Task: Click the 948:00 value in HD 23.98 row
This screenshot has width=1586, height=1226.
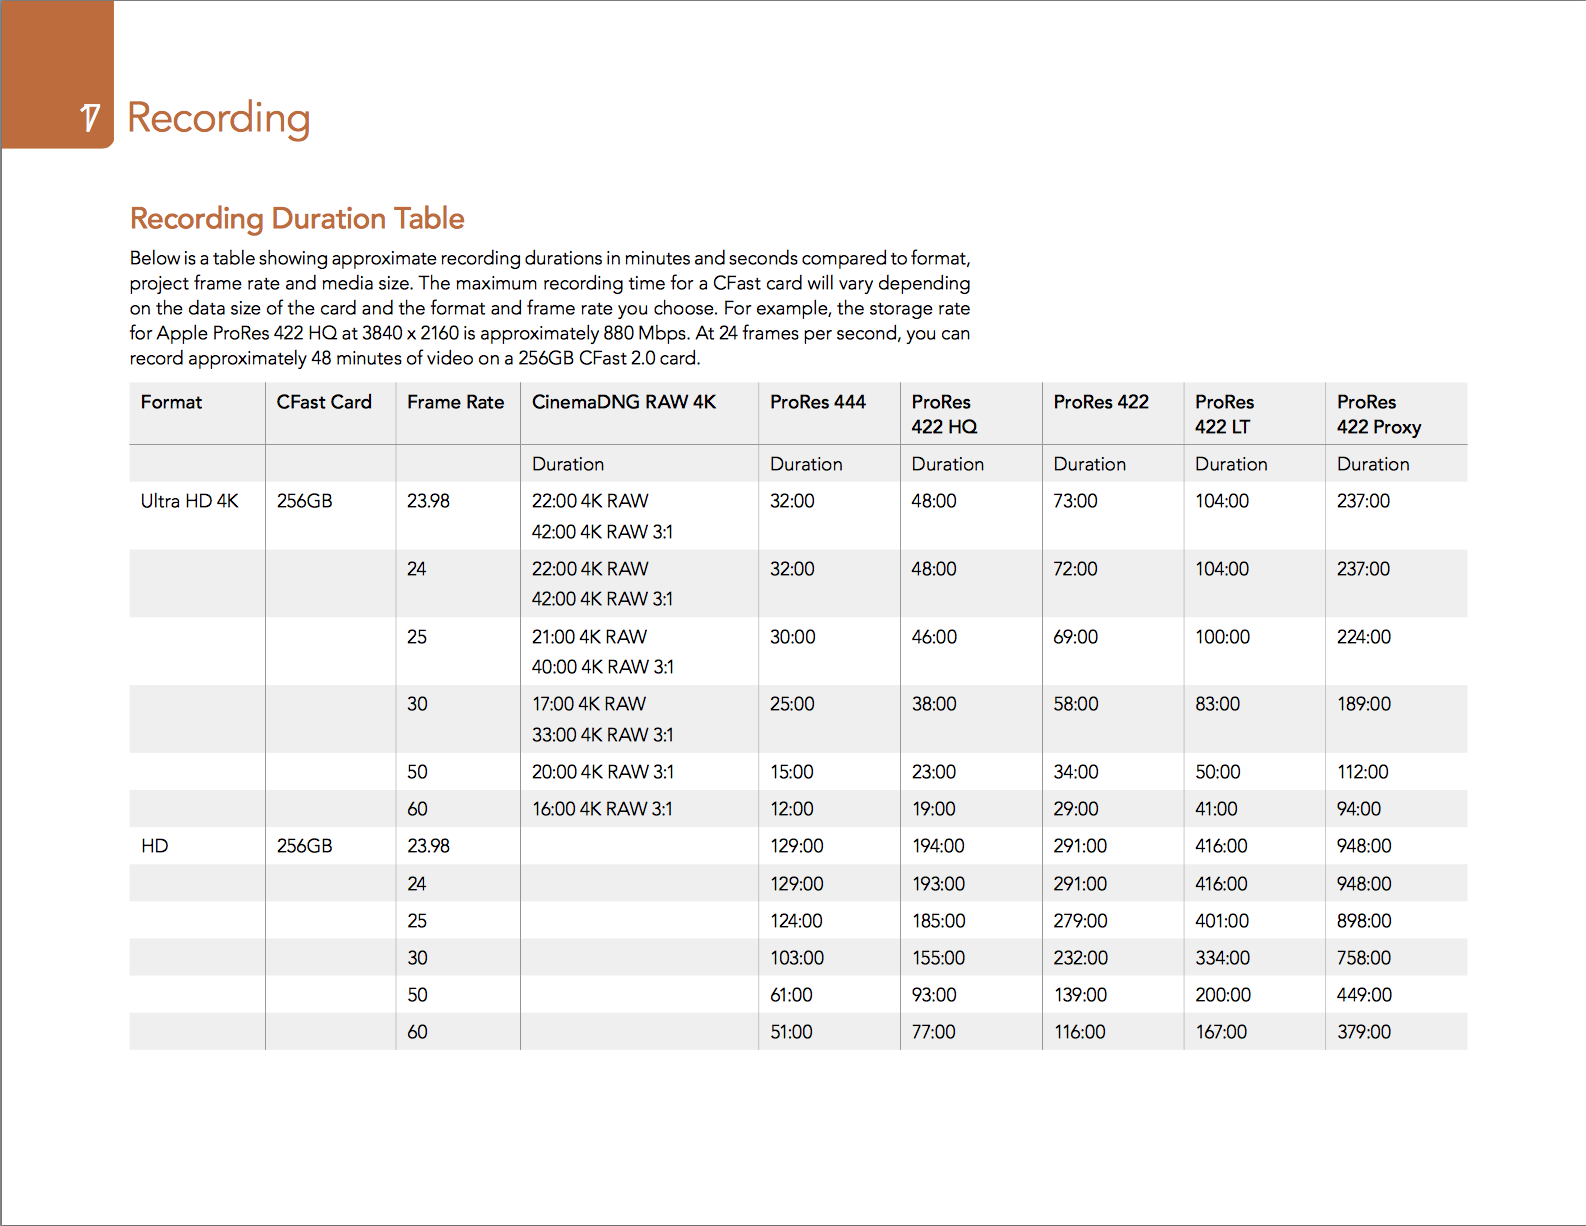Action: (x=1364, y=846)
